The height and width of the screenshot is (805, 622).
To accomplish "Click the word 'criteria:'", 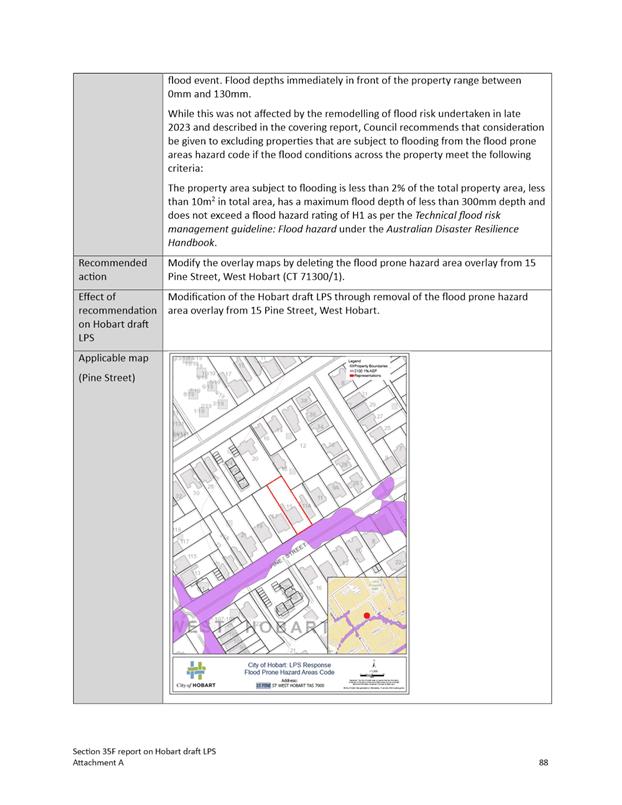I will 185,168.
